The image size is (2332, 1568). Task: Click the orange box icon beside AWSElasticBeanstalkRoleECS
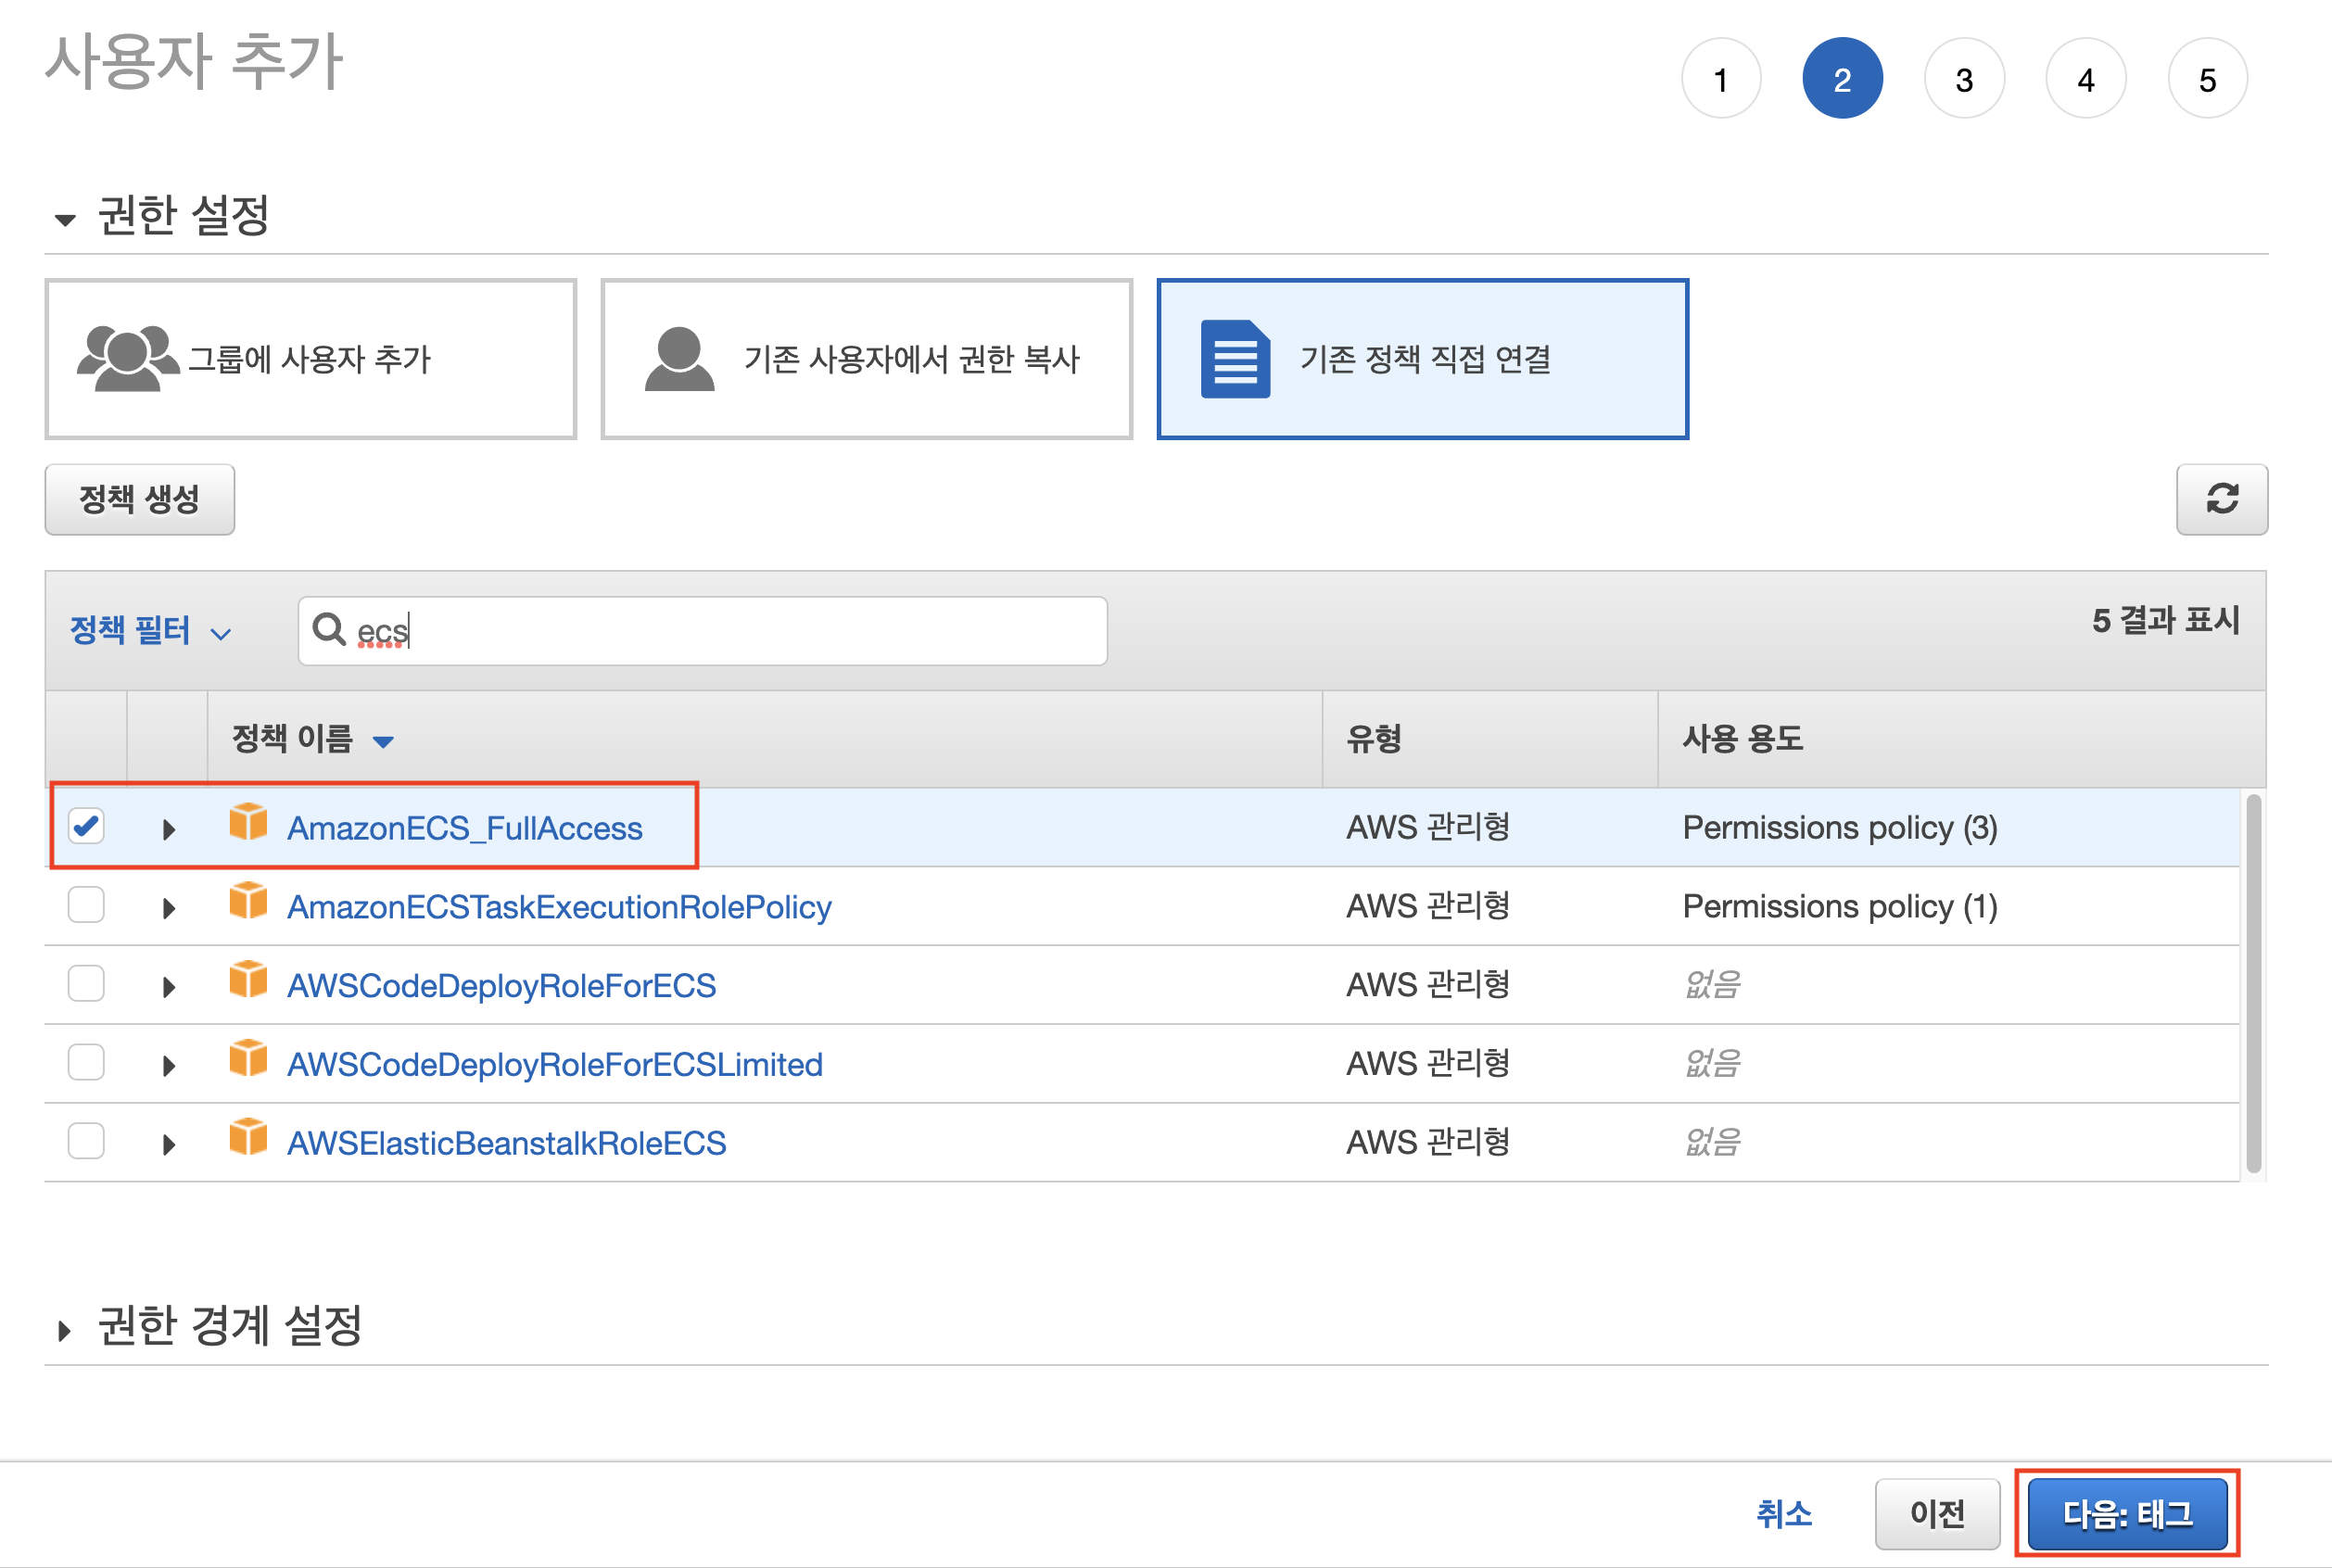pos(248,1139)
